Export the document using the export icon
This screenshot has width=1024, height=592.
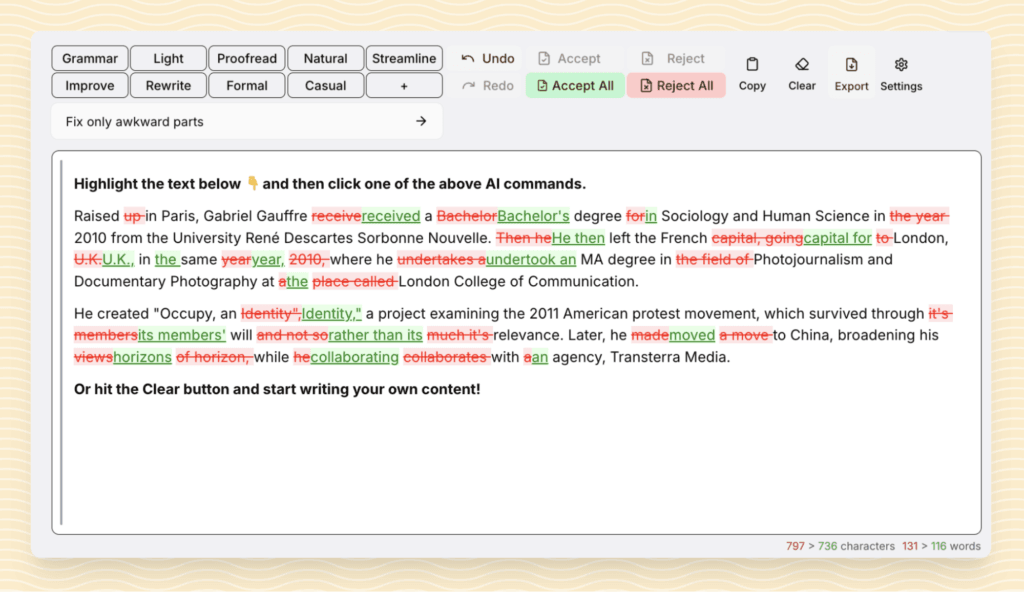click(x=851, y=71)
